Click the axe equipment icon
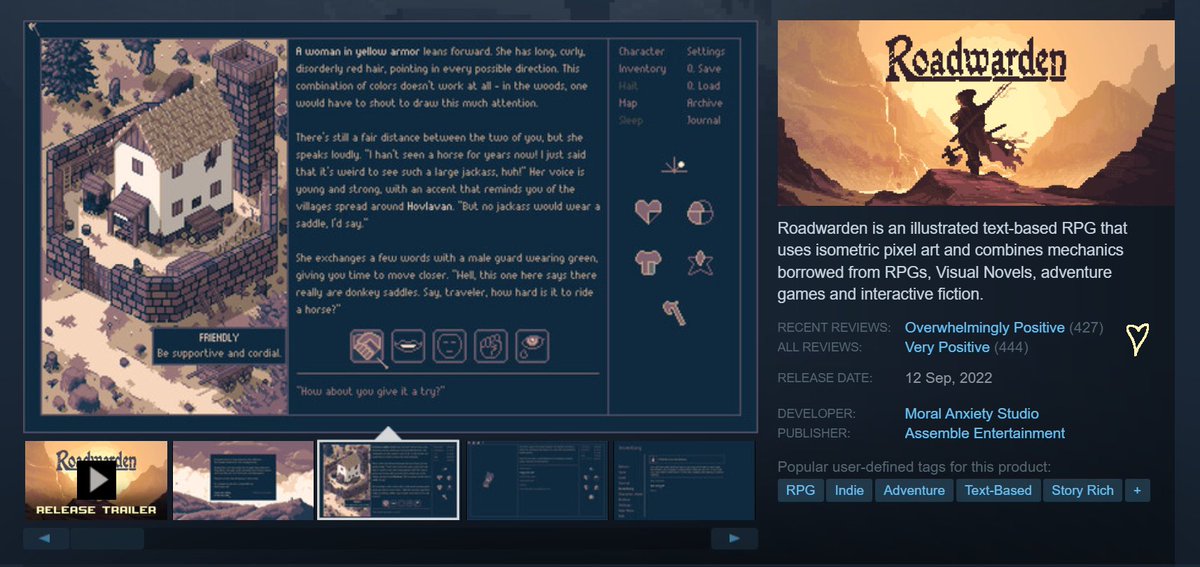The height and width of the screenshot is (567, 1200). click(675, 313)
